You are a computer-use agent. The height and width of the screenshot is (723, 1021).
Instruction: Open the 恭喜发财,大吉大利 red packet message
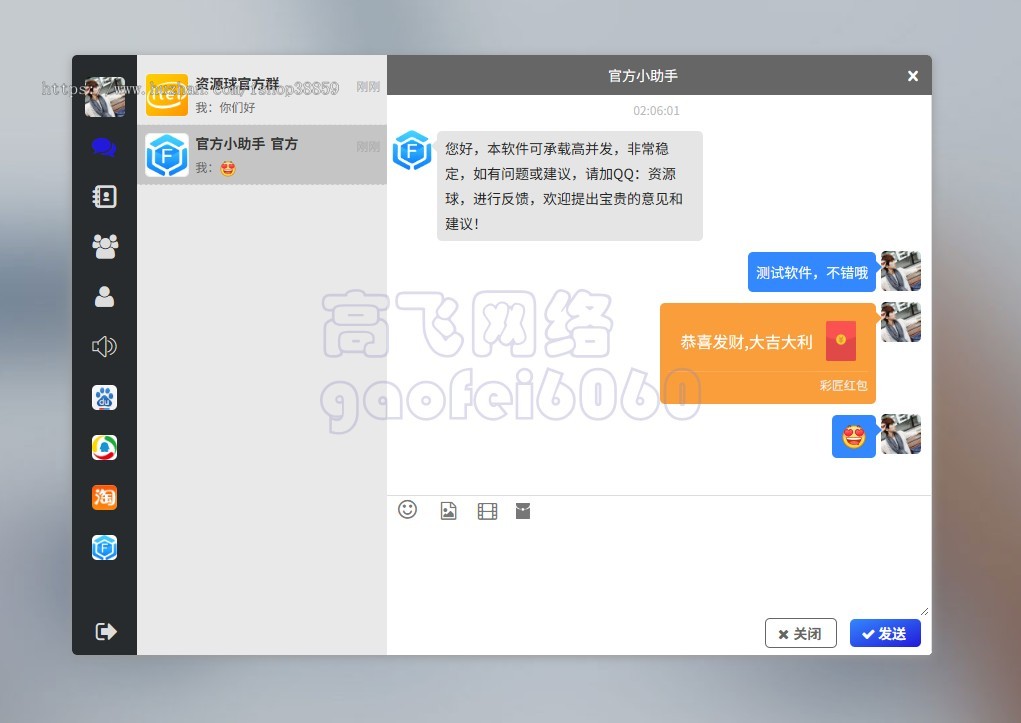(768, 353)
